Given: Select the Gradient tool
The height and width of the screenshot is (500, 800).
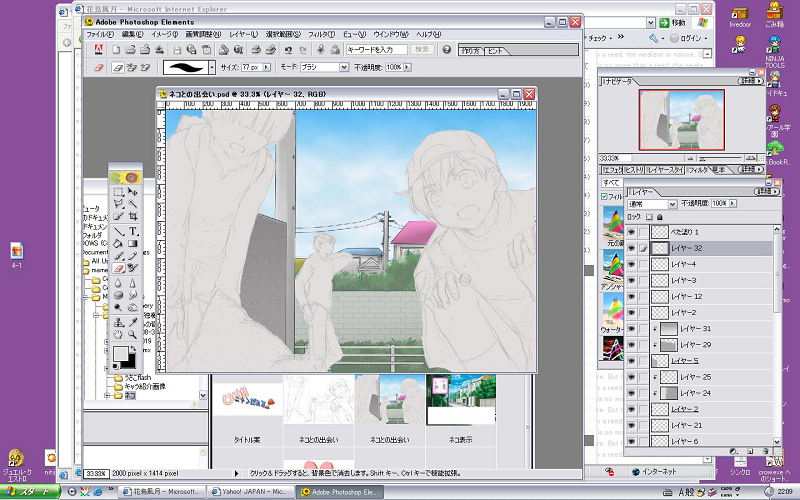Looking at the screenshot, I should pyautogui.click(x=132, y=244).
